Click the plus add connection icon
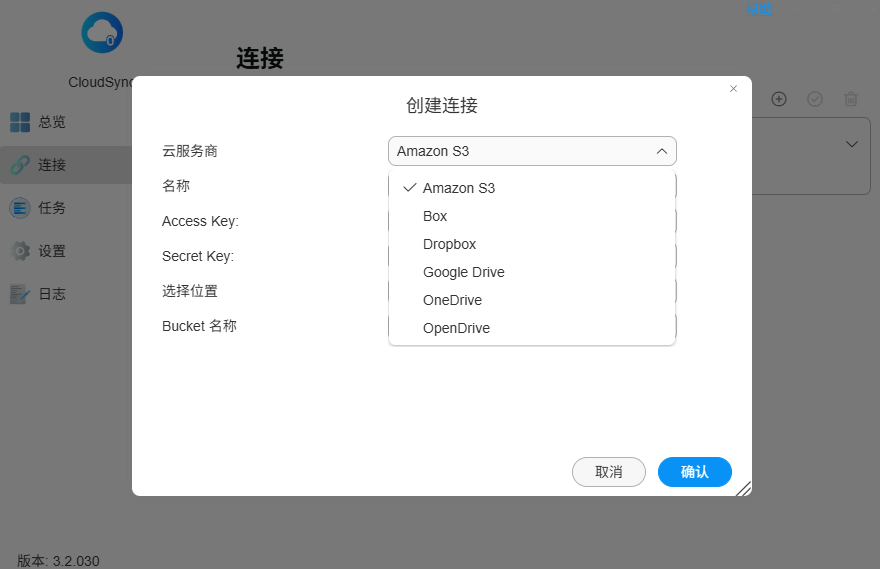This screenshot has height=569, width=880. click(779, 99)
